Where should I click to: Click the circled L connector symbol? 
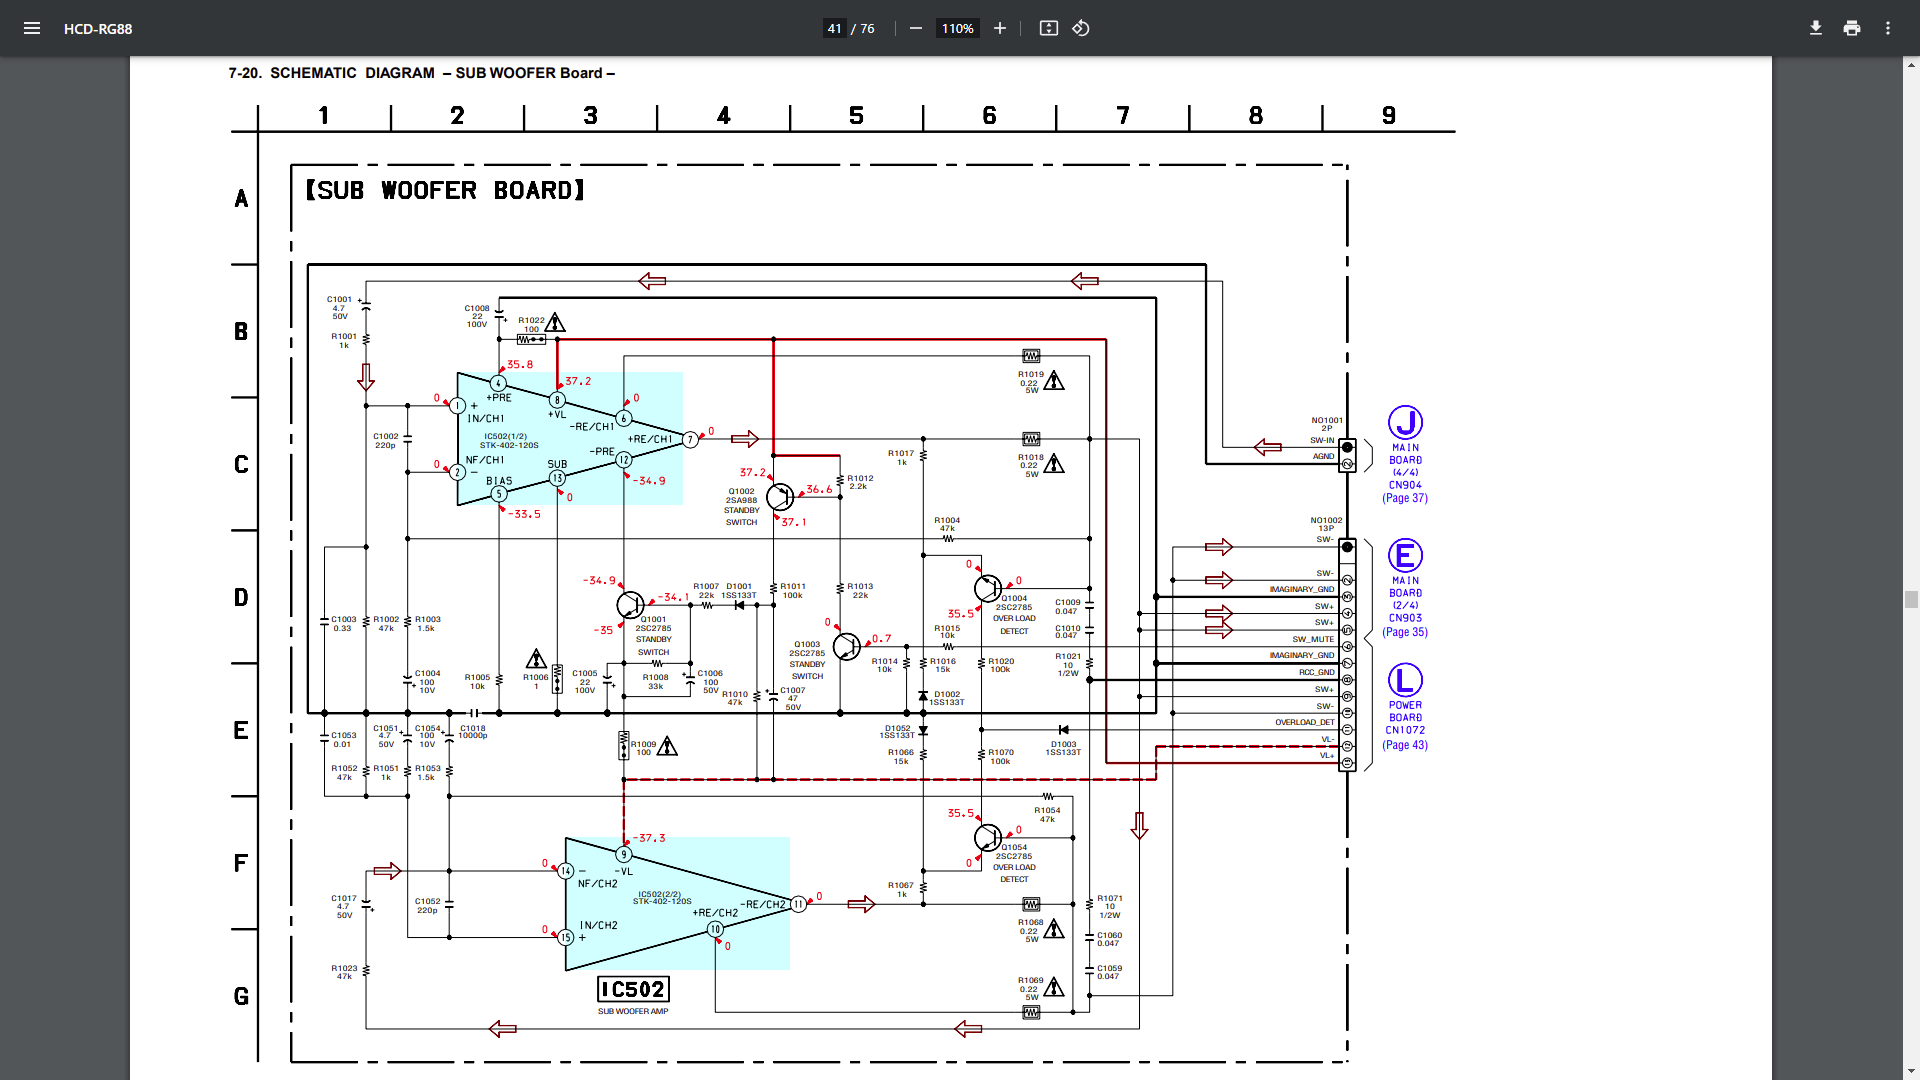point(1405,680)
